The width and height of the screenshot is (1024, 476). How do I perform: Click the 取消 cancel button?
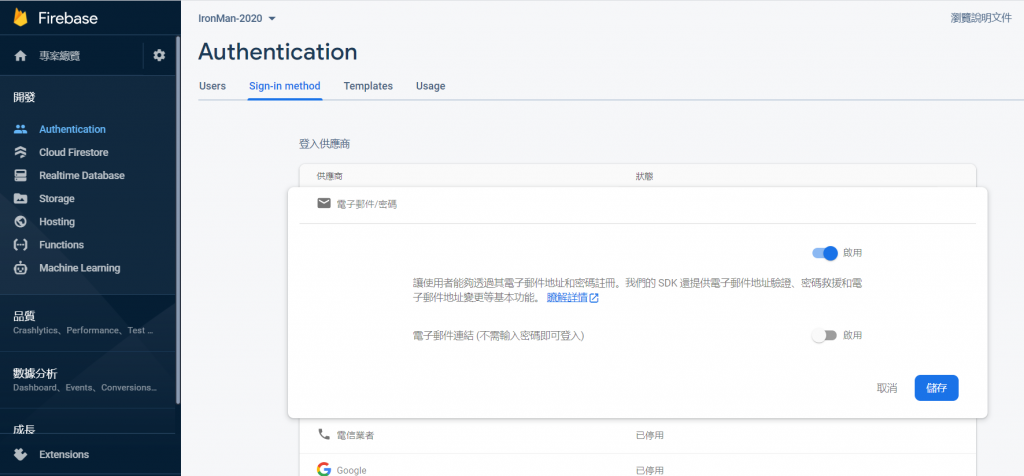pyautogui.click(x=886, y=388)
